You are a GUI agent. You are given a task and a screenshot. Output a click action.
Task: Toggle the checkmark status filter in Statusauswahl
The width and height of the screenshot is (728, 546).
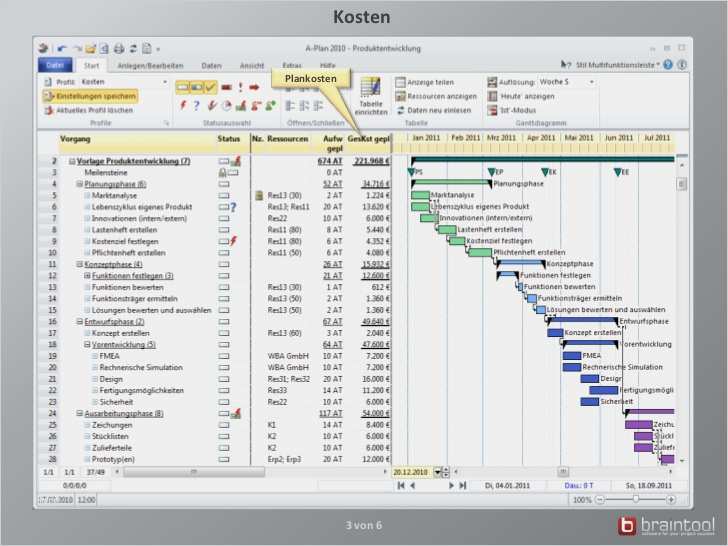point(211,88)
